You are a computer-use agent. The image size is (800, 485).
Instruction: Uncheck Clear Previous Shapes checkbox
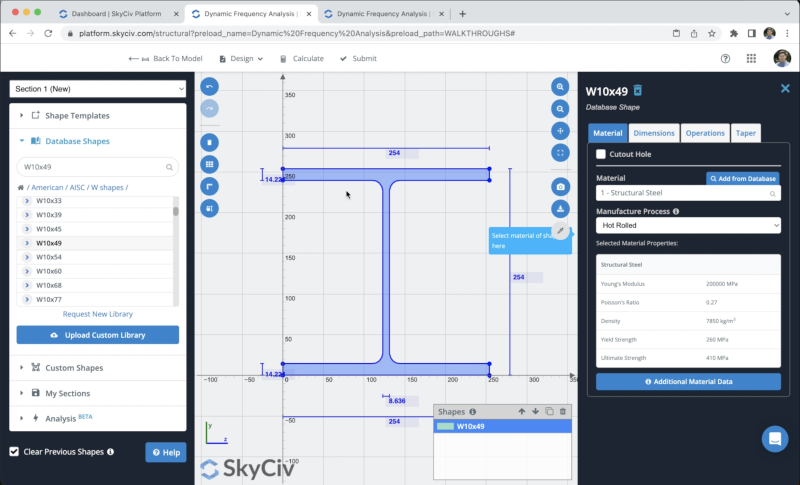click(x=14, y=452)
